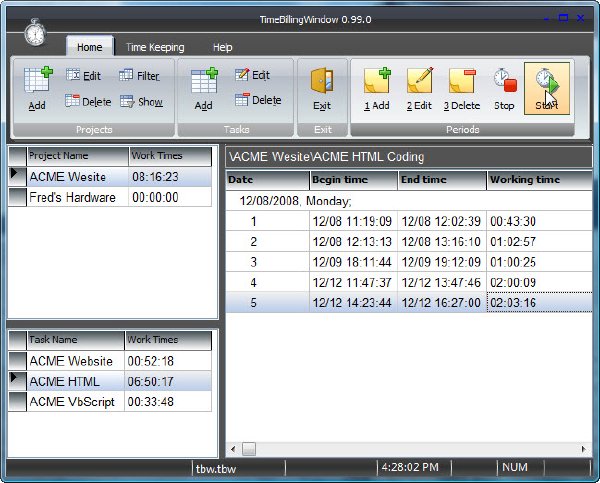Click 2 Edit period button
This screenshot has height=483, width=600.
tap(419, 89)
